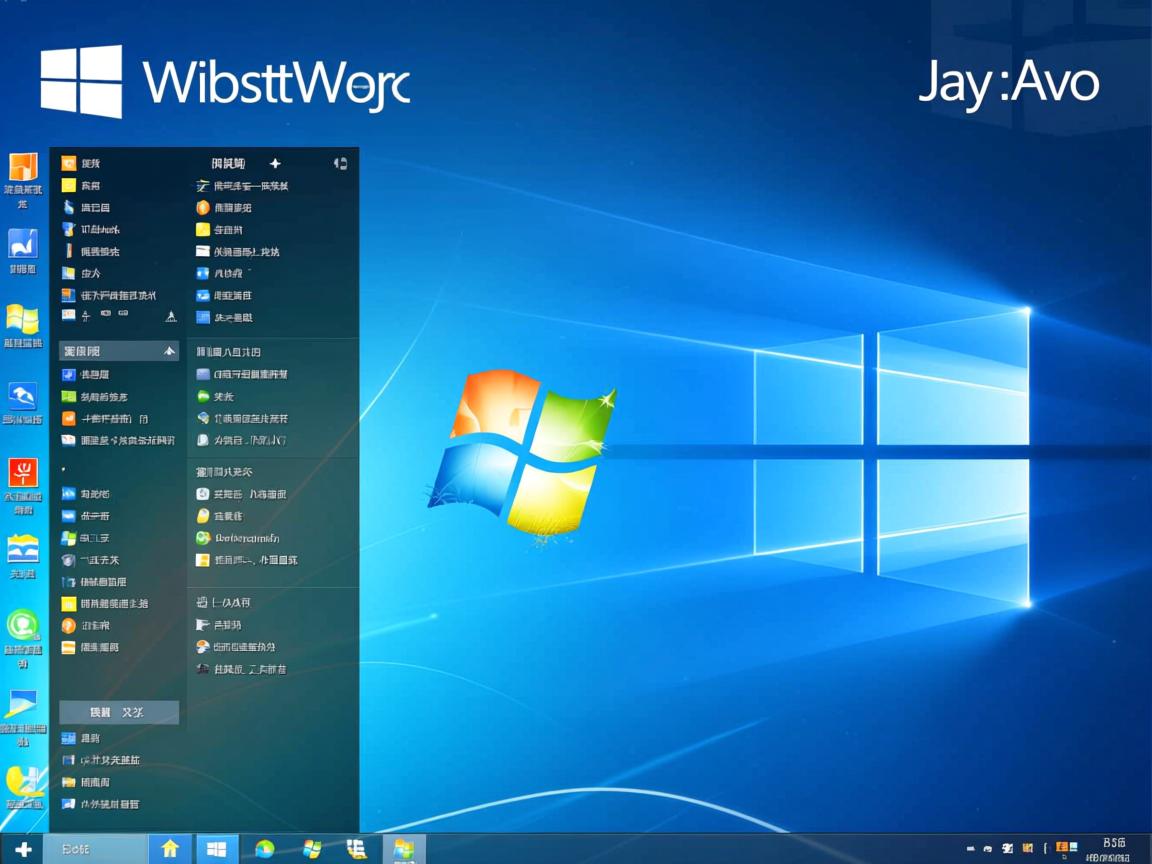Select the highlighted All Programs menu entry

[x=118, y=712]
